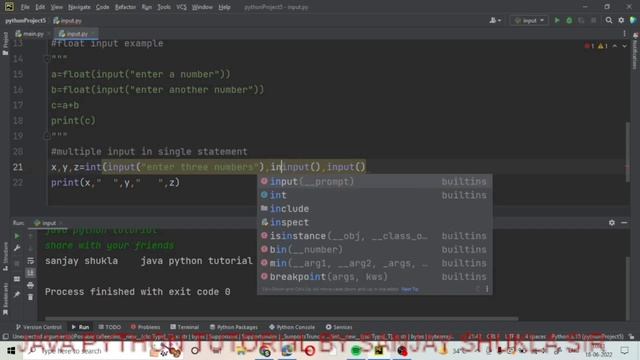Select the input.py editor tab
The width and height of the screenshot is (640, 360).
point(76,34)
